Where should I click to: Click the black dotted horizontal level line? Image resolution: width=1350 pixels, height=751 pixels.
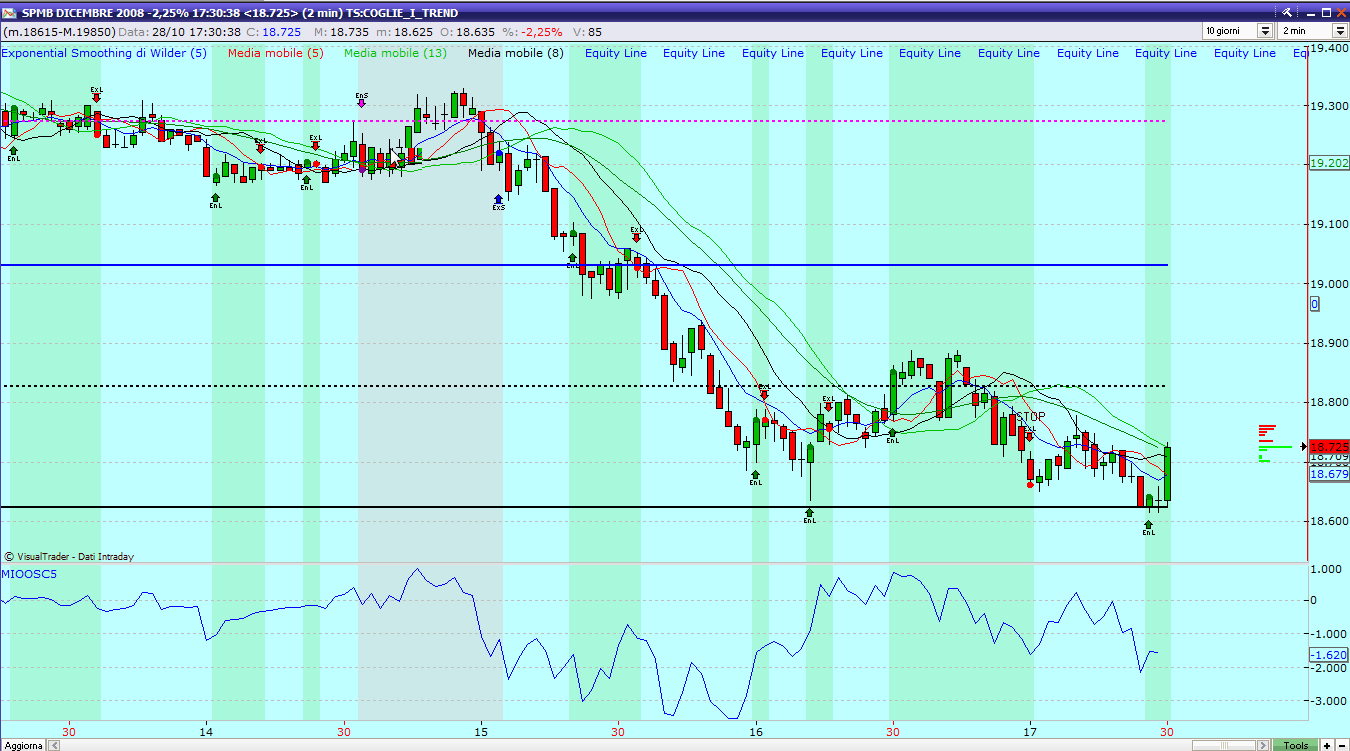click(x=584, y=386)
